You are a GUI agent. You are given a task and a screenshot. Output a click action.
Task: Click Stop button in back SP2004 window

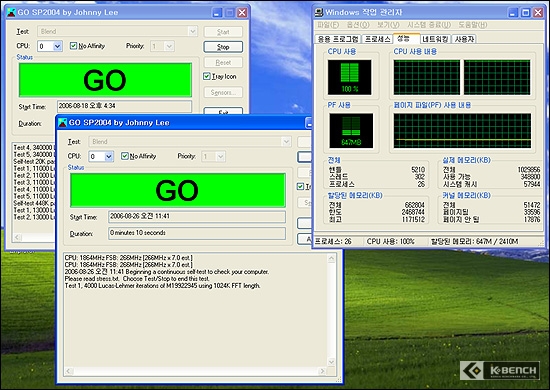tap(223, 47)
